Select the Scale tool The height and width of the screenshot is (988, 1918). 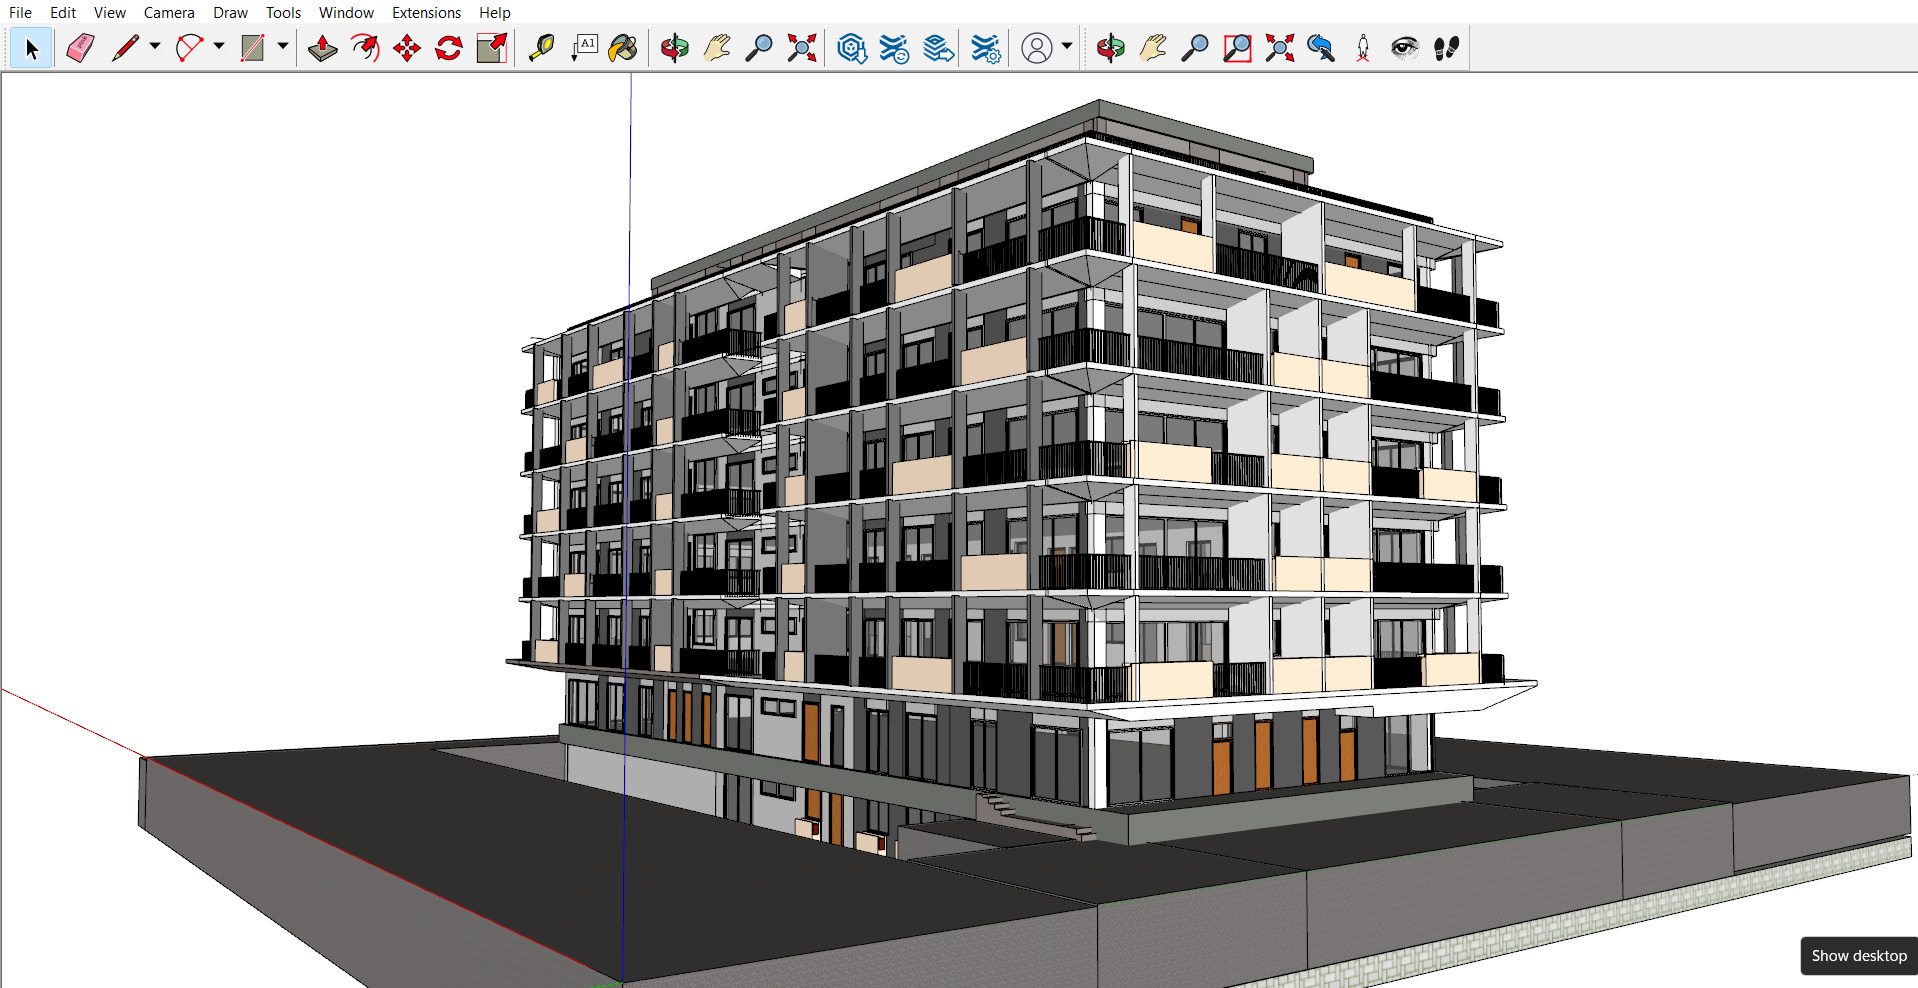[492, 48]
